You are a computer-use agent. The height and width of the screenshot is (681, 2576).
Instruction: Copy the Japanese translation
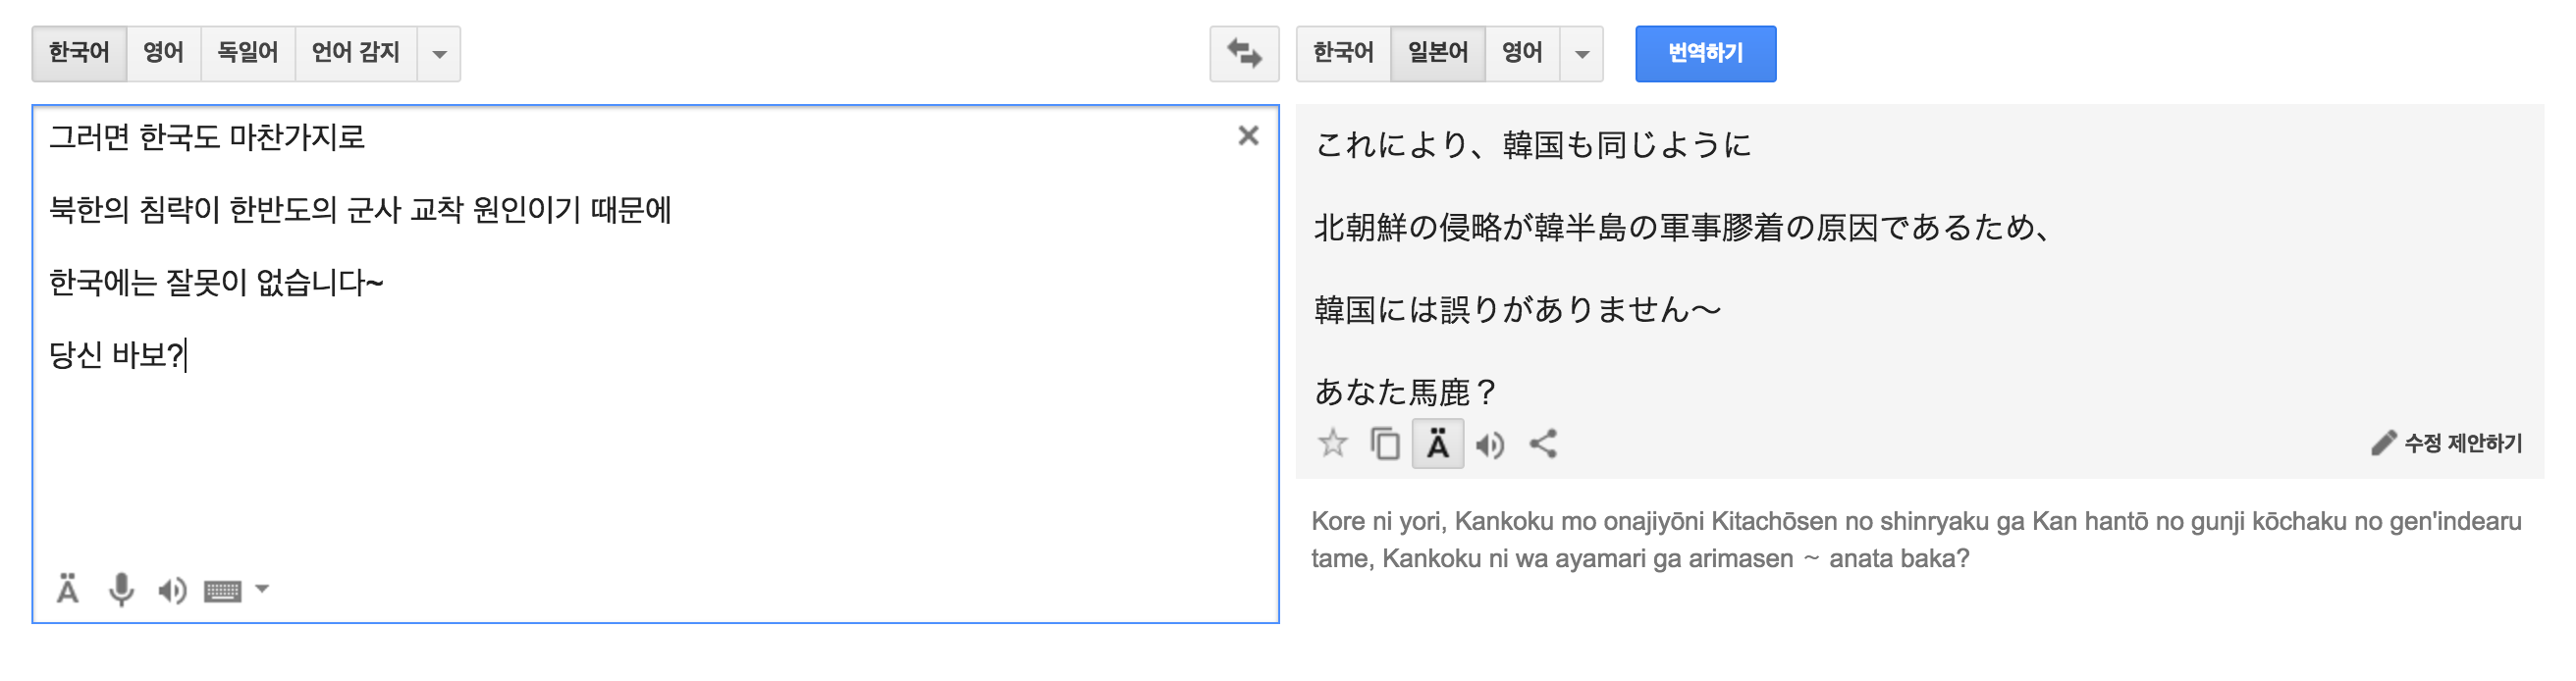[1384, 443]
